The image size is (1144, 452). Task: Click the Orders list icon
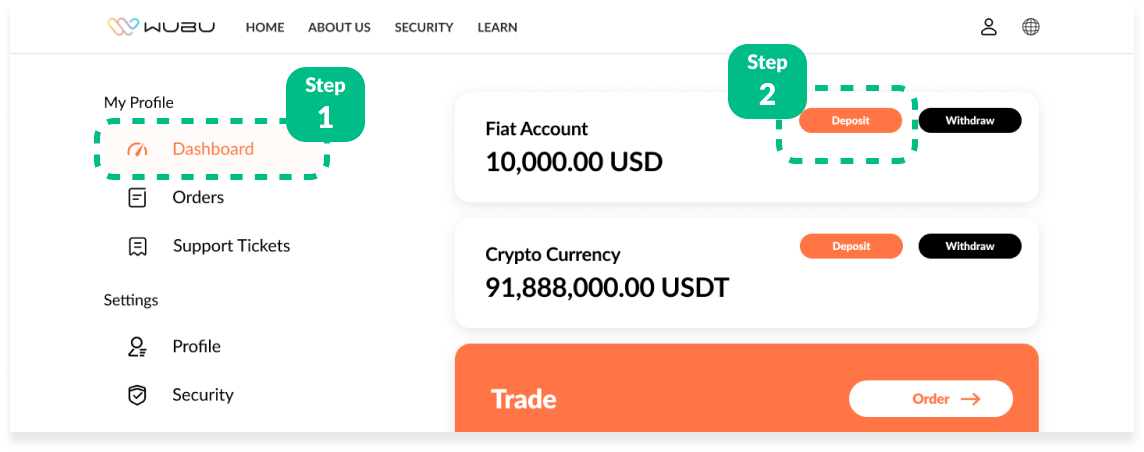pyautogui.click(x=137, y=198)
